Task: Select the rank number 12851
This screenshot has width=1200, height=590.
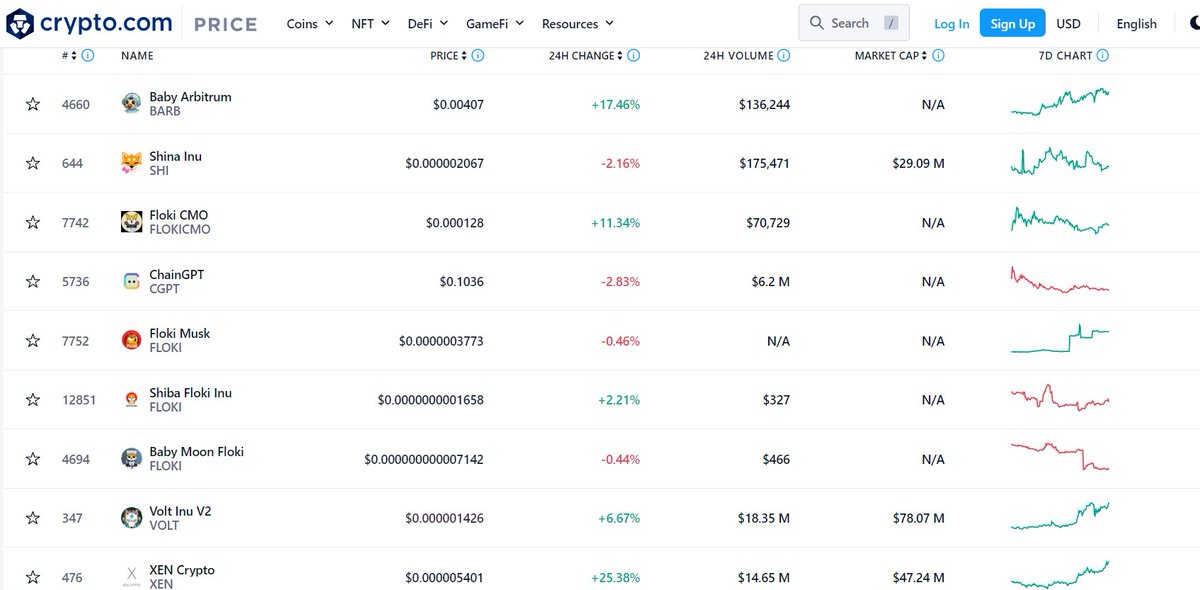Action: (79, 400)
